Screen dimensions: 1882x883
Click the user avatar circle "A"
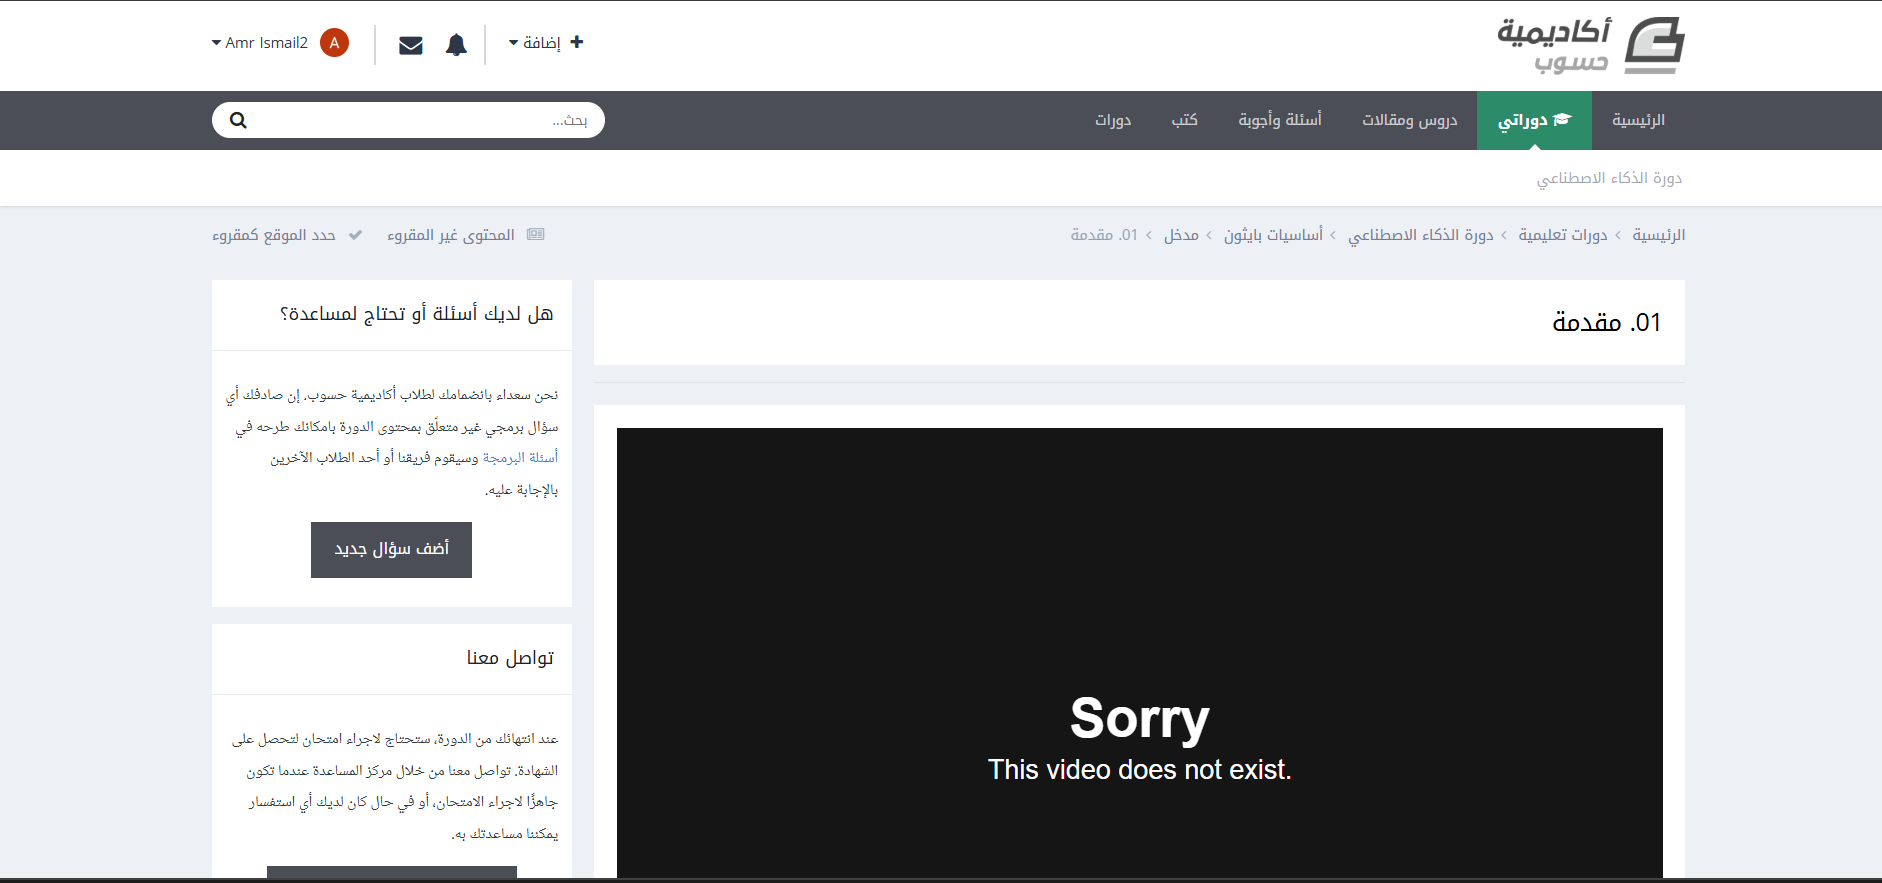coord(334,43)
